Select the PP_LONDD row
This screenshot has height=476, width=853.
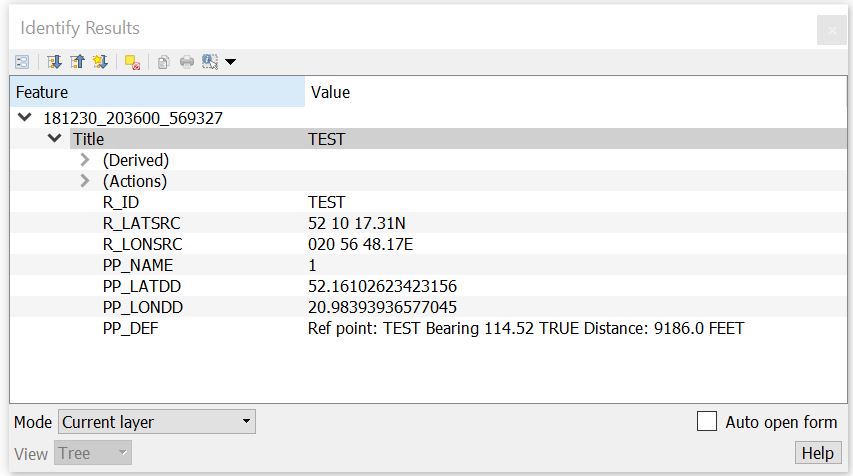[x=429, y=307]
